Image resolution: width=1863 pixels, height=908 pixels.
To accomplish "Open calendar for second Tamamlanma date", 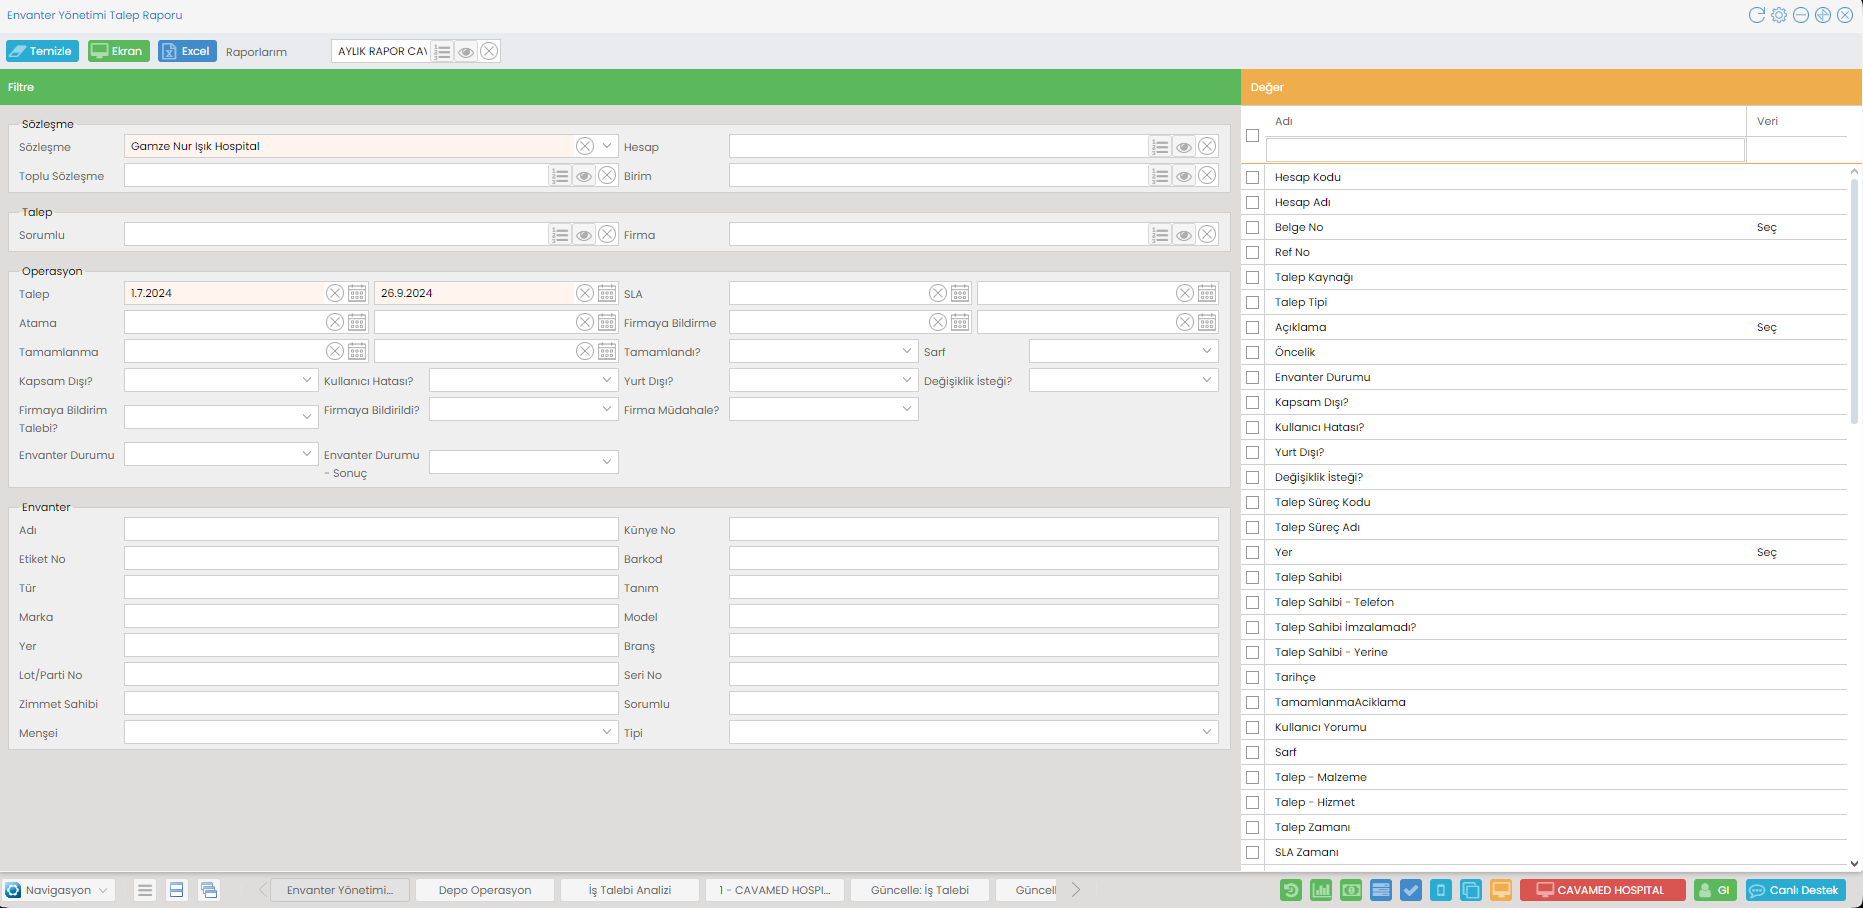I will (607, 351).
